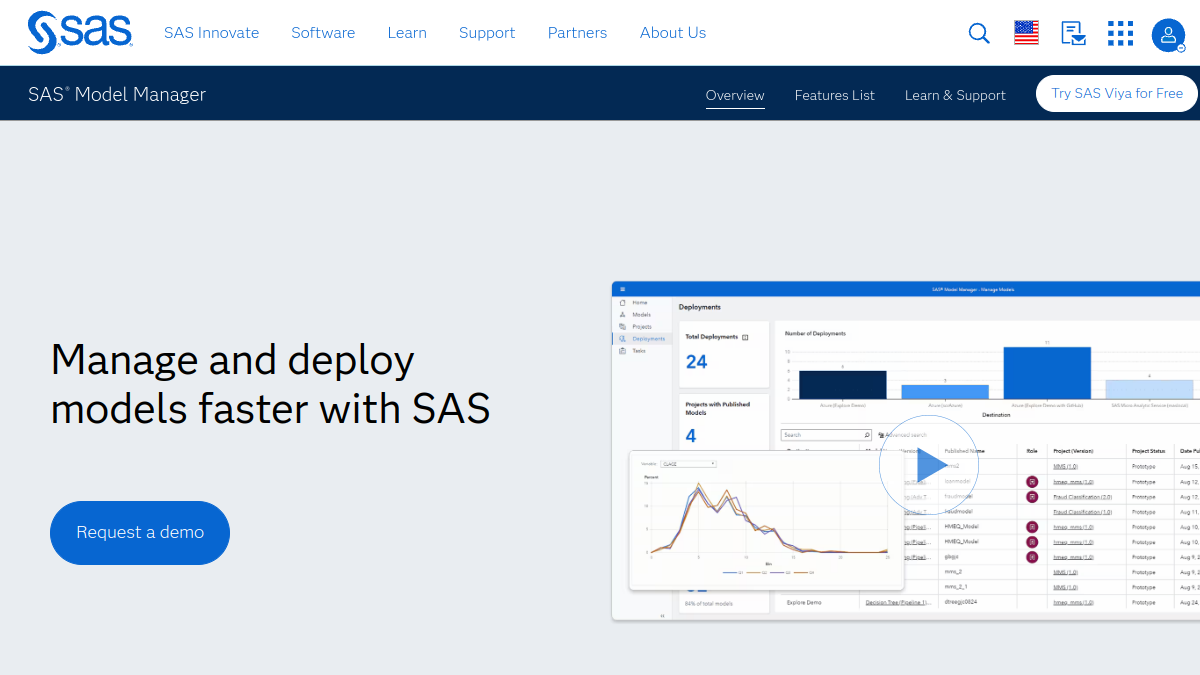
Task: Open the About Us menu
Action: tap(673, 33)
